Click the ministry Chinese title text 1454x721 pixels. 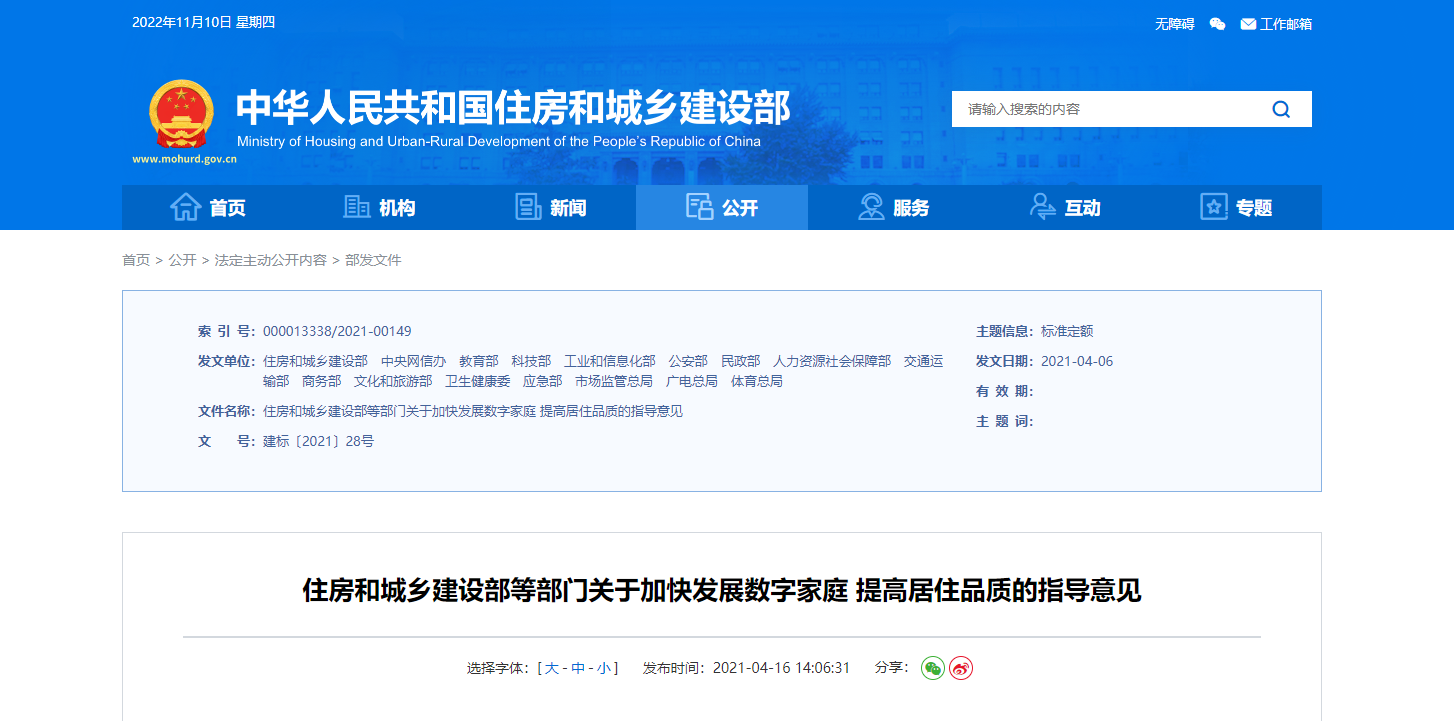coord(513,107)
